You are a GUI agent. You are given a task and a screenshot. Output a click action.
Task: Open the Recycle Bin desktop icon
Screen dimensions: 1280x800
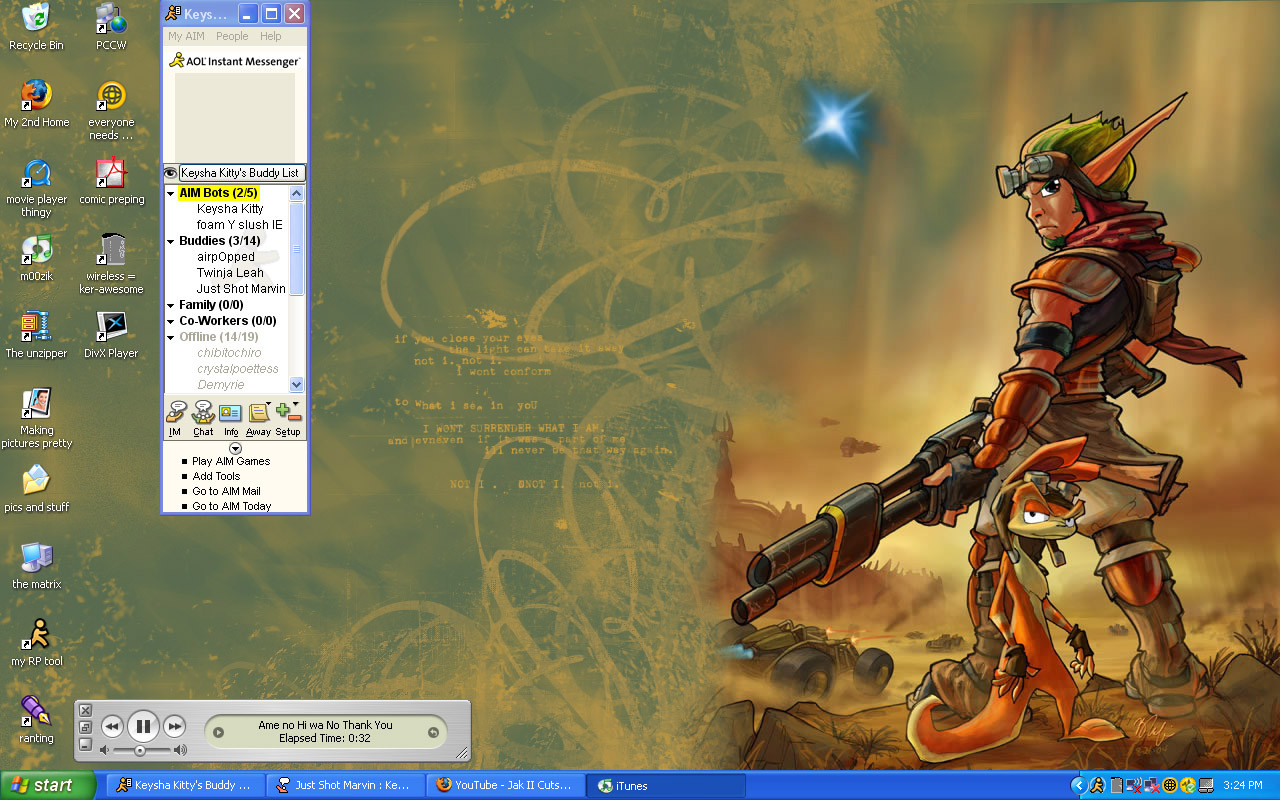click(36, 27)
